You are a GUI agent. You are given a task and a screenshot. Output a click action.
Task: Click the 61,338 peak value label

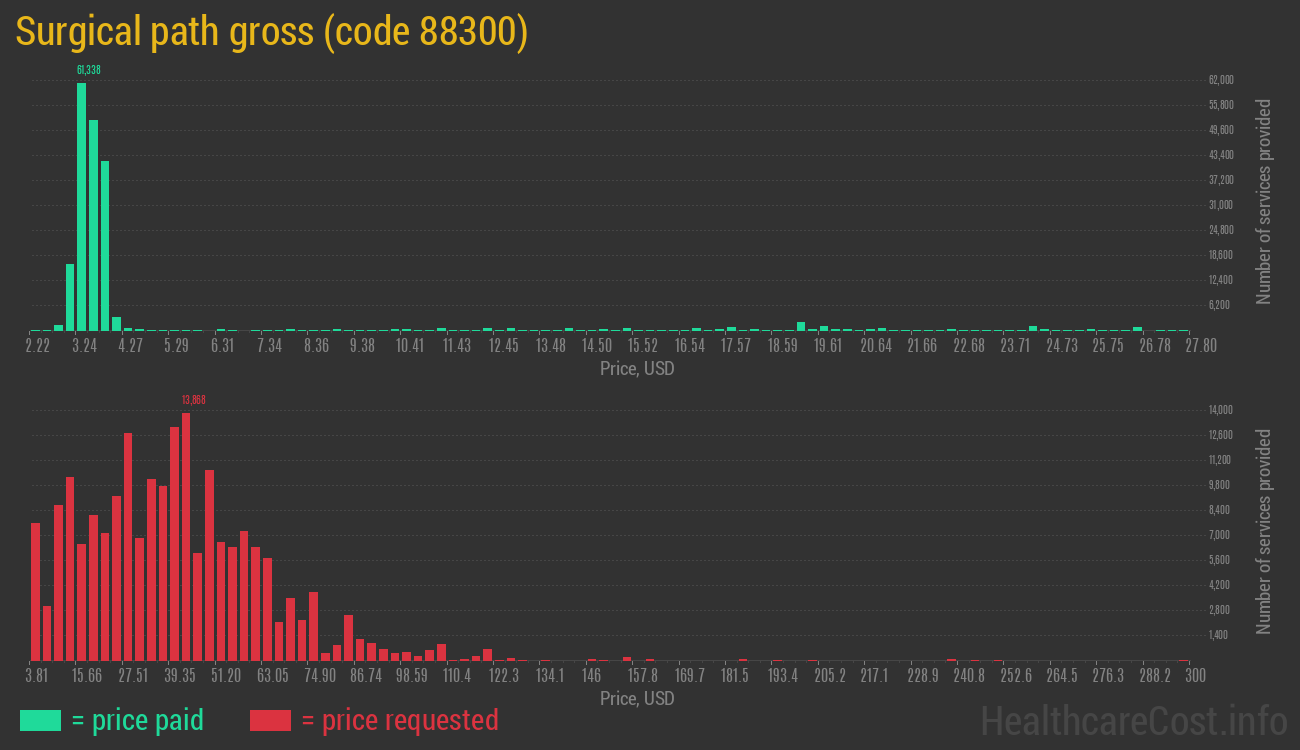pos(88,70)
